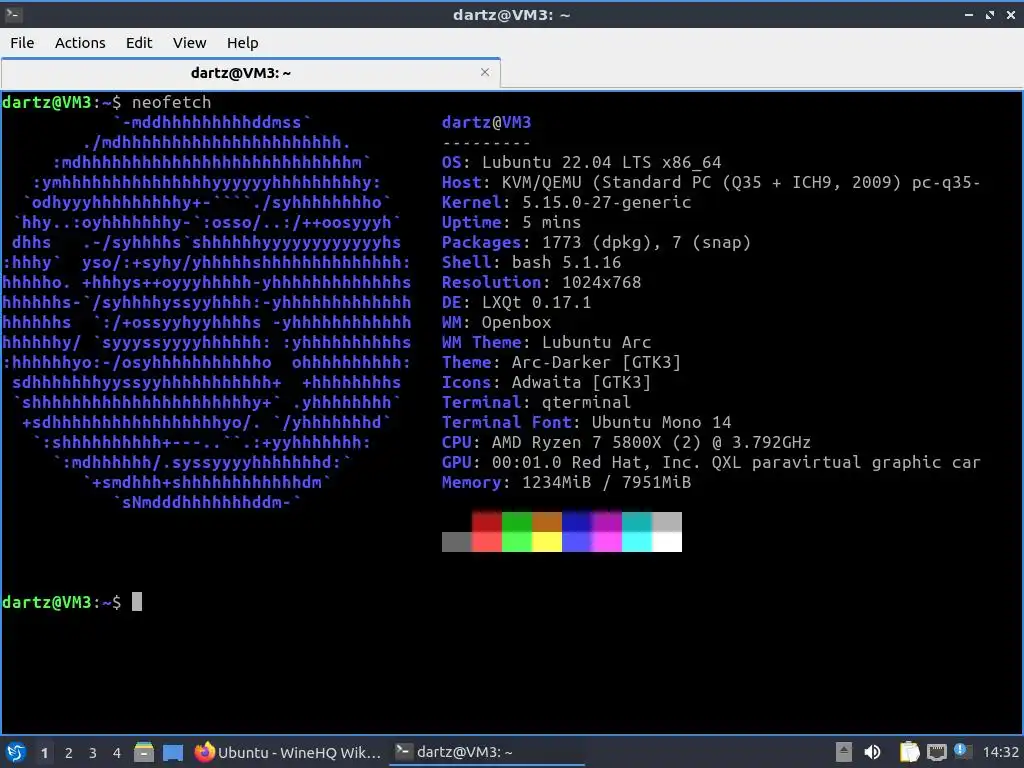Switch to the Firefox WineHQ Wiki window
Screen dimensions: 1024x768
(x=287, y=752)
